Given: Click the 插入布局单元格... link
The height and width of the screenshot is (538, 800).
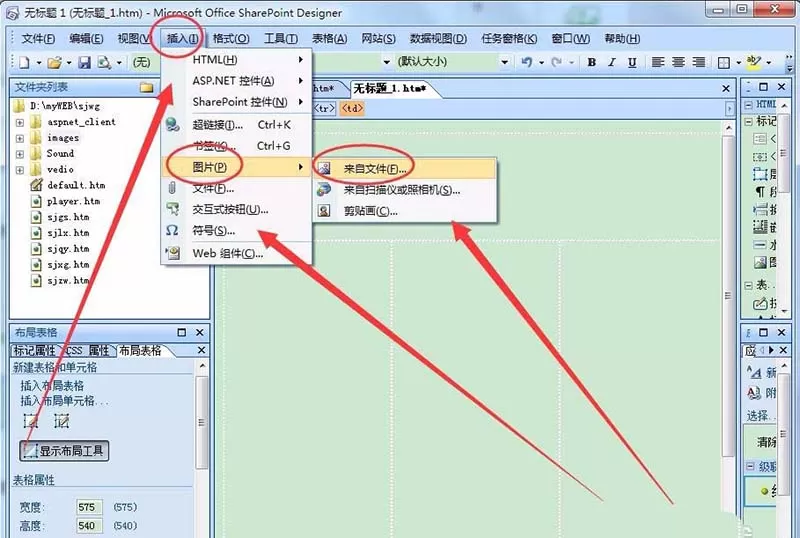Looking at the screenshot, I should (64, 401).
